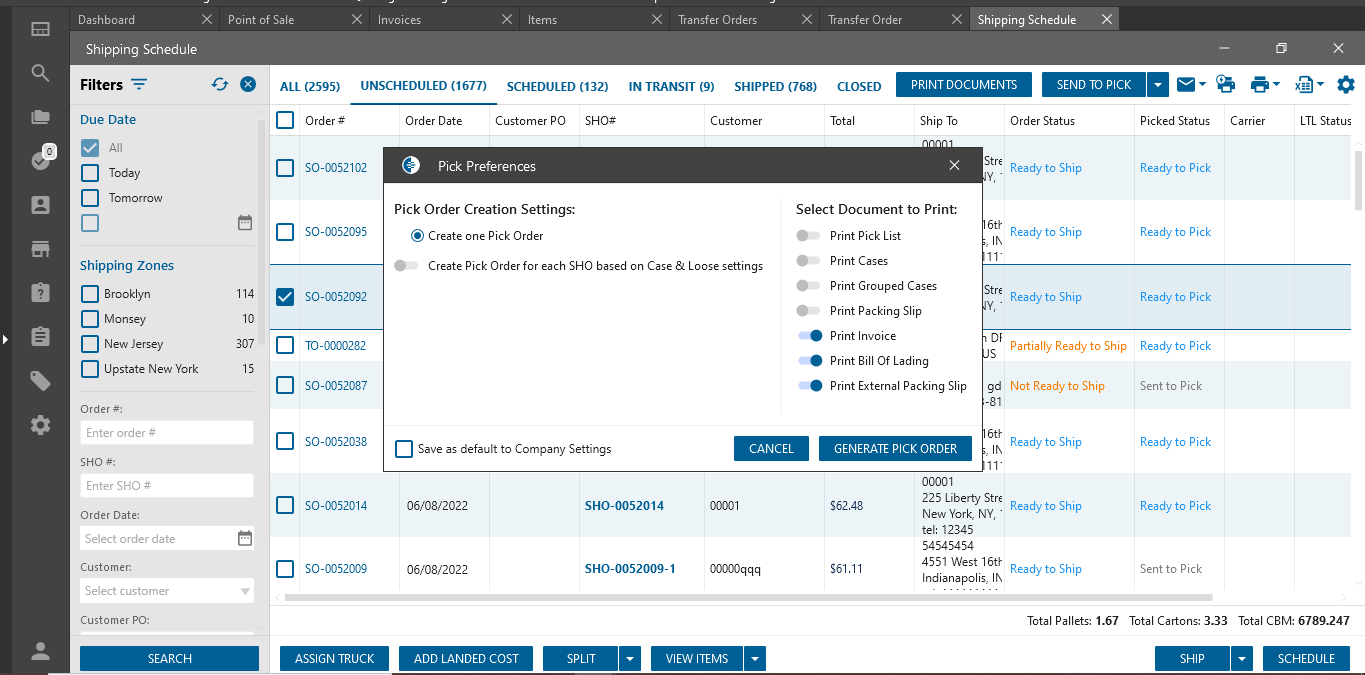Enable the Print Pick List toggle
1365x675 pixels.
(x=808, y=236)
